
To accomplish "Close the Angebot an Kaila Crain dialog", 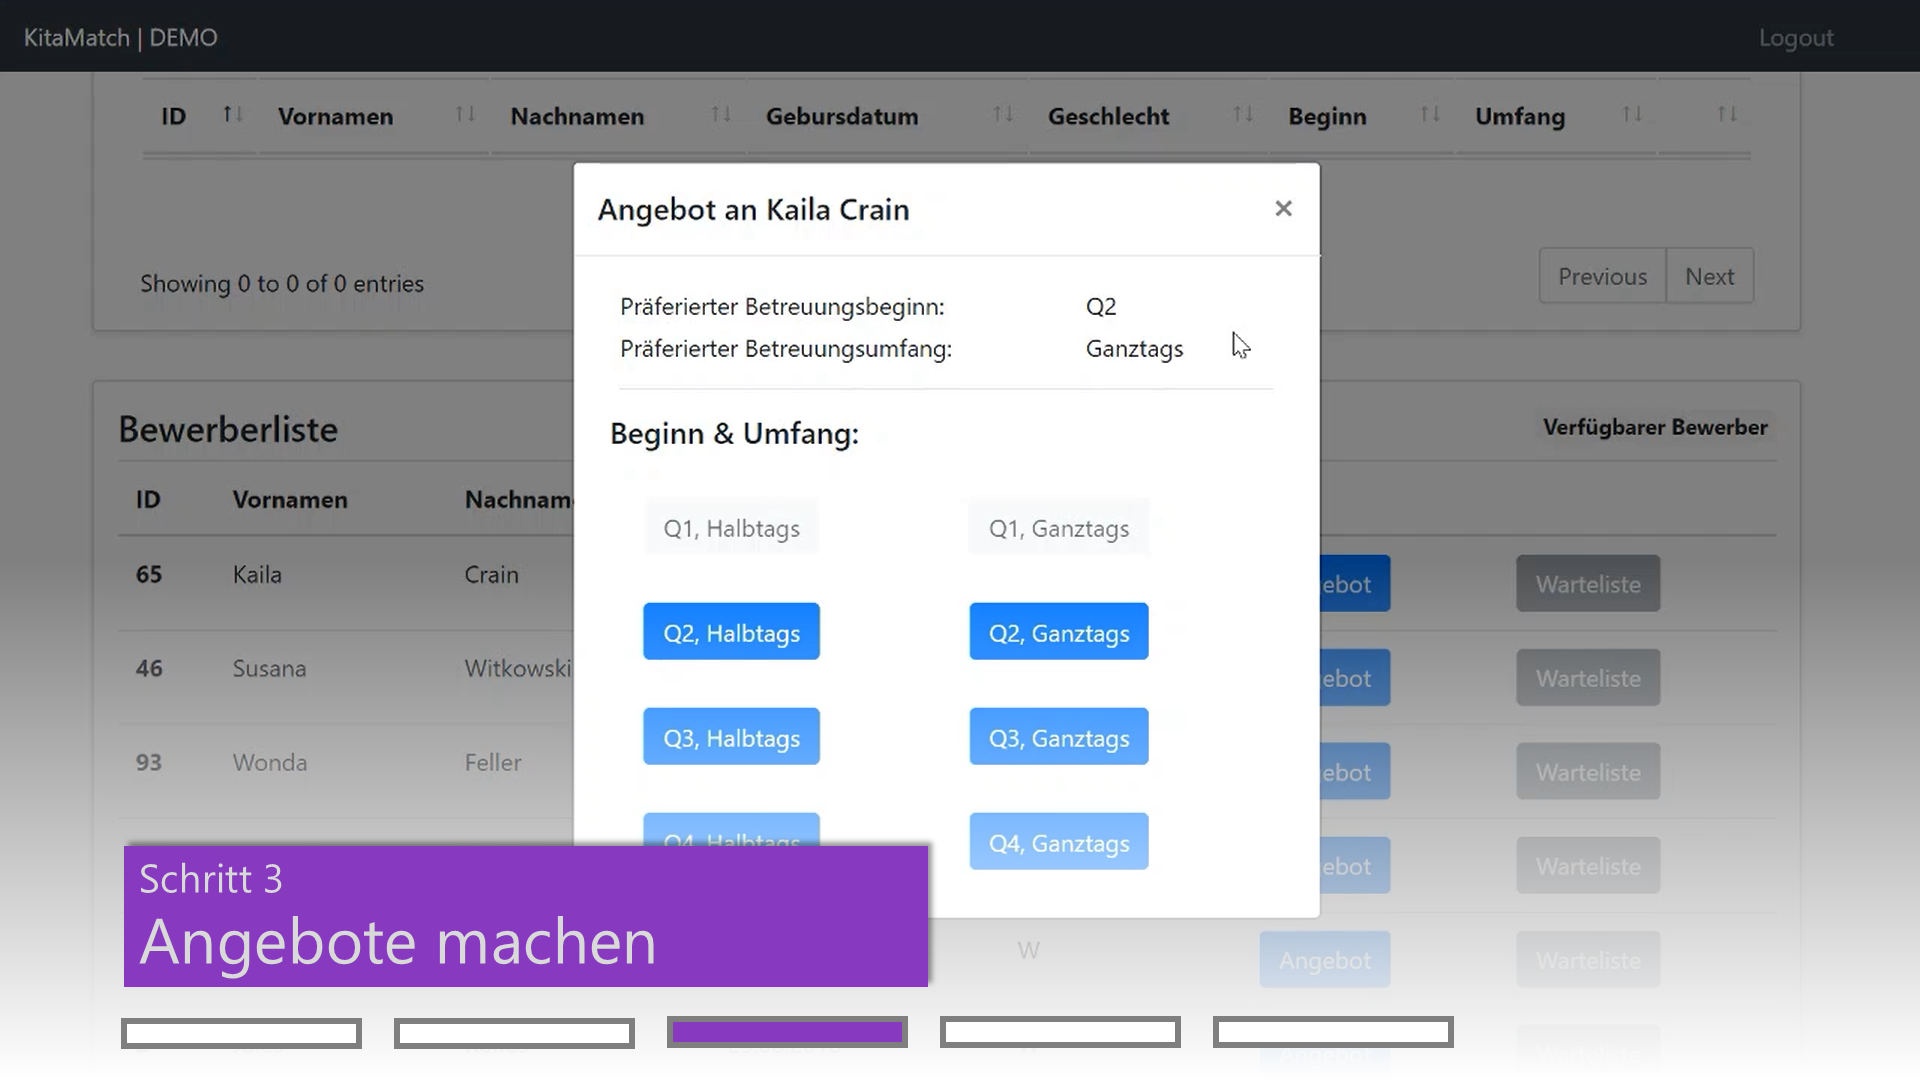I will pyautogui.click(x=1283, y=208).
